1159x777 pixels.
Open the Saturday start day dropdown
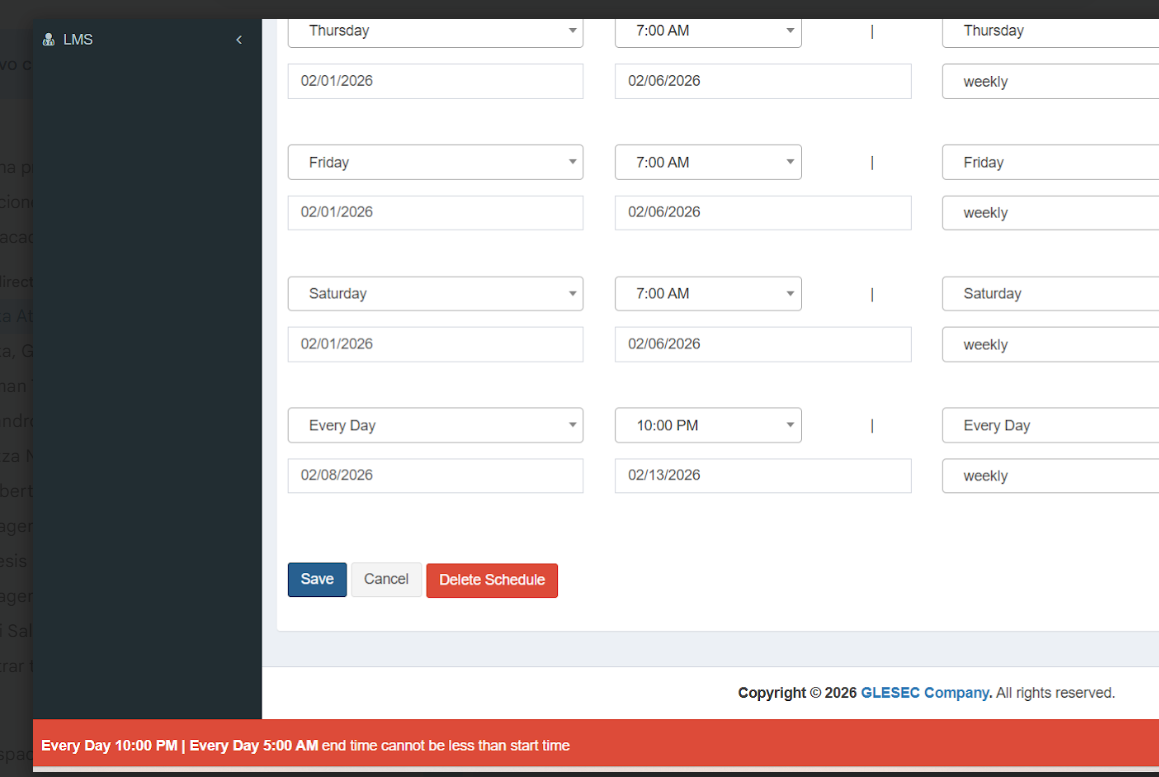pos(435,294)
